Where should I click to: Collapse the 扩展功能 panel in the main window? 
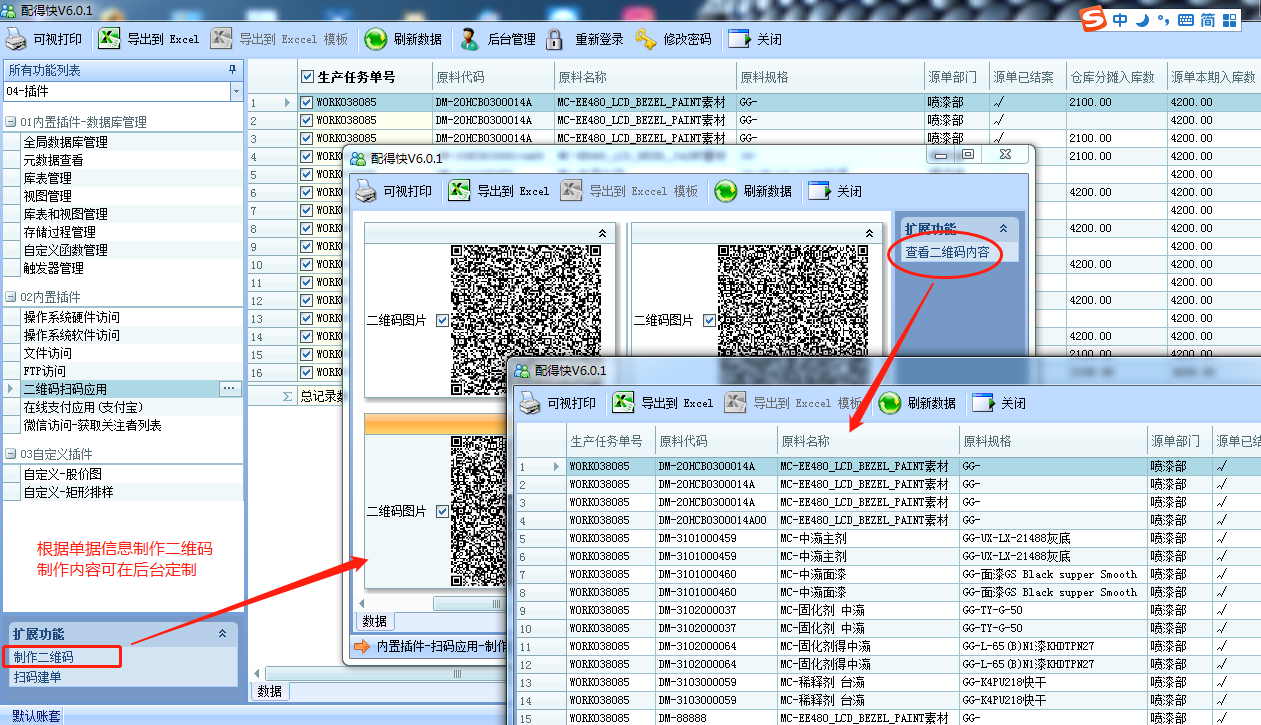(x=222, y=634)
